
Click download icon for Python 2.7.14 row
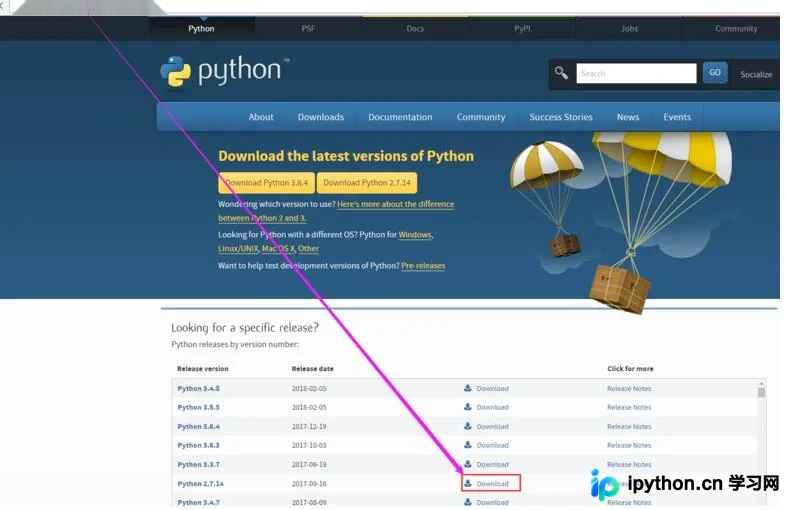(467, 483)
